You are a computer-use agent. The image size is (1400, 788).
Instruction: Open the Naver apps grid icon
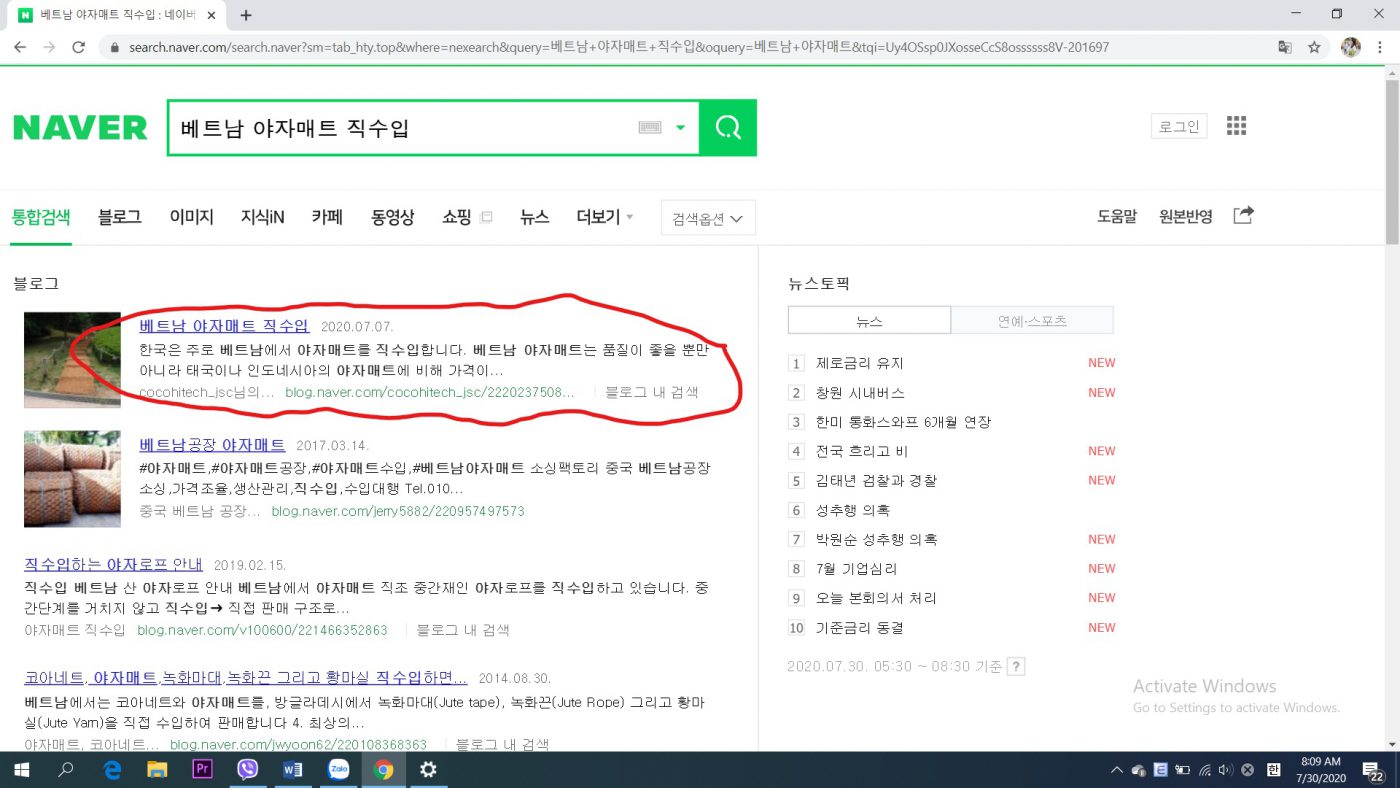[x=1236, y=126]
